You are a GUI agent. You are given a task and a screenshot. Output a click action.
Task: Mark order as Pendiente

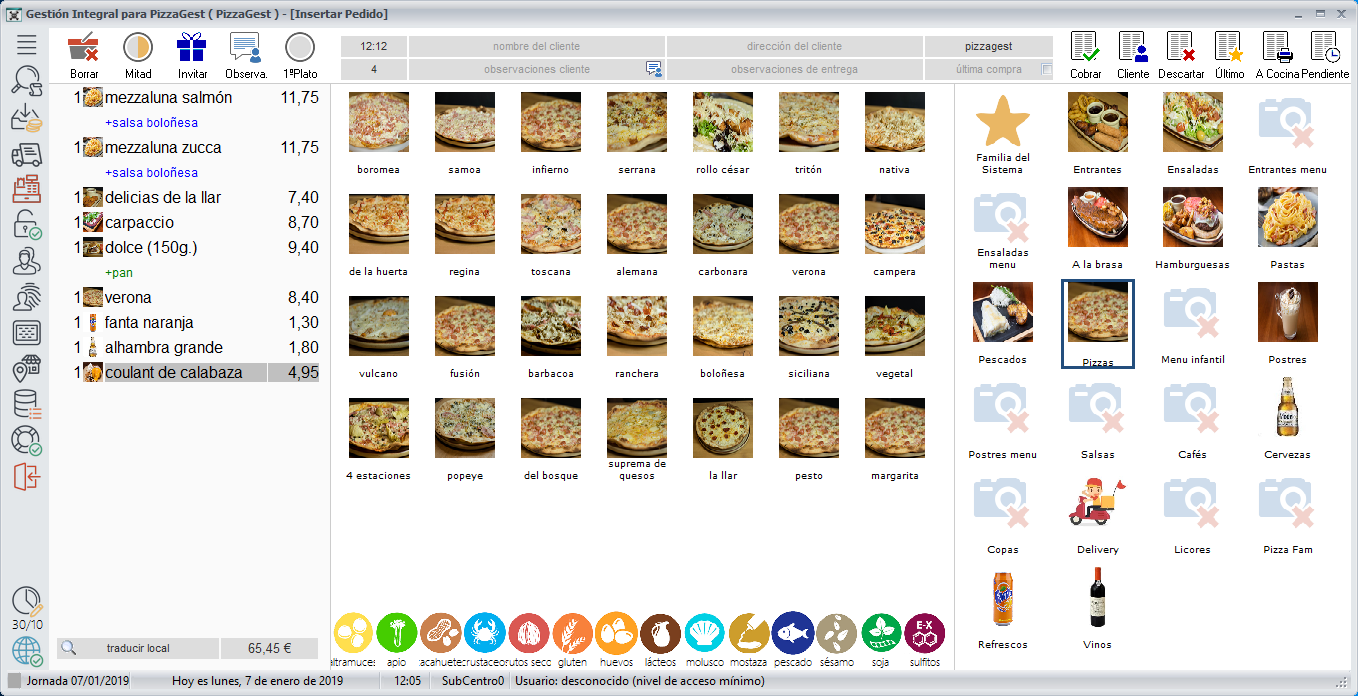click(x=1325, y=49)
